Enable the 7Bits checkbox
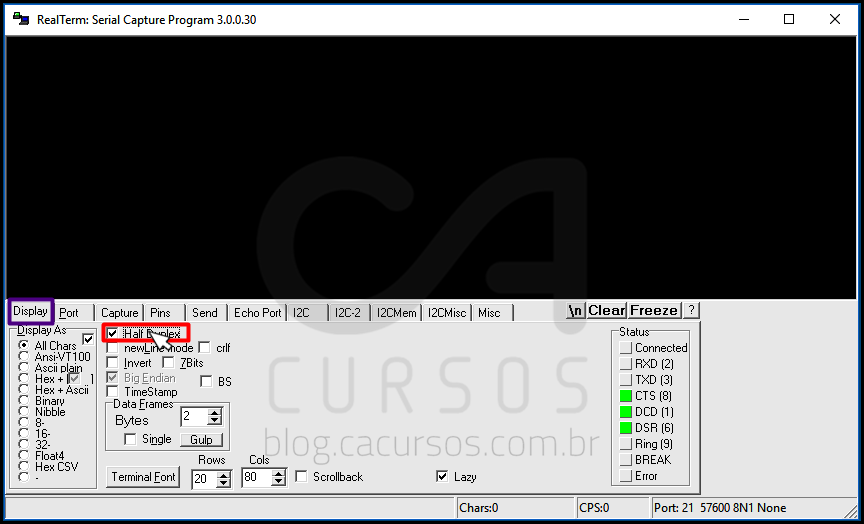 [x=169, y=363]
